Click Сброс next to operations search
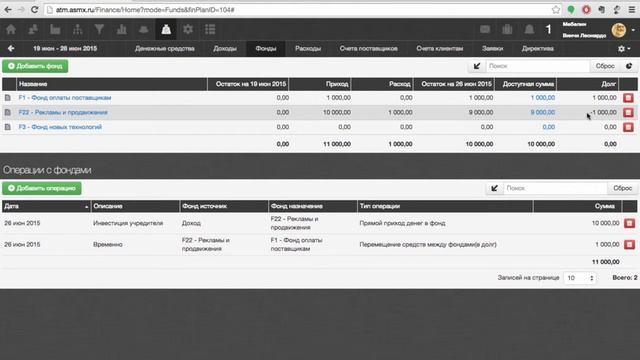 [x=622, y=188]
